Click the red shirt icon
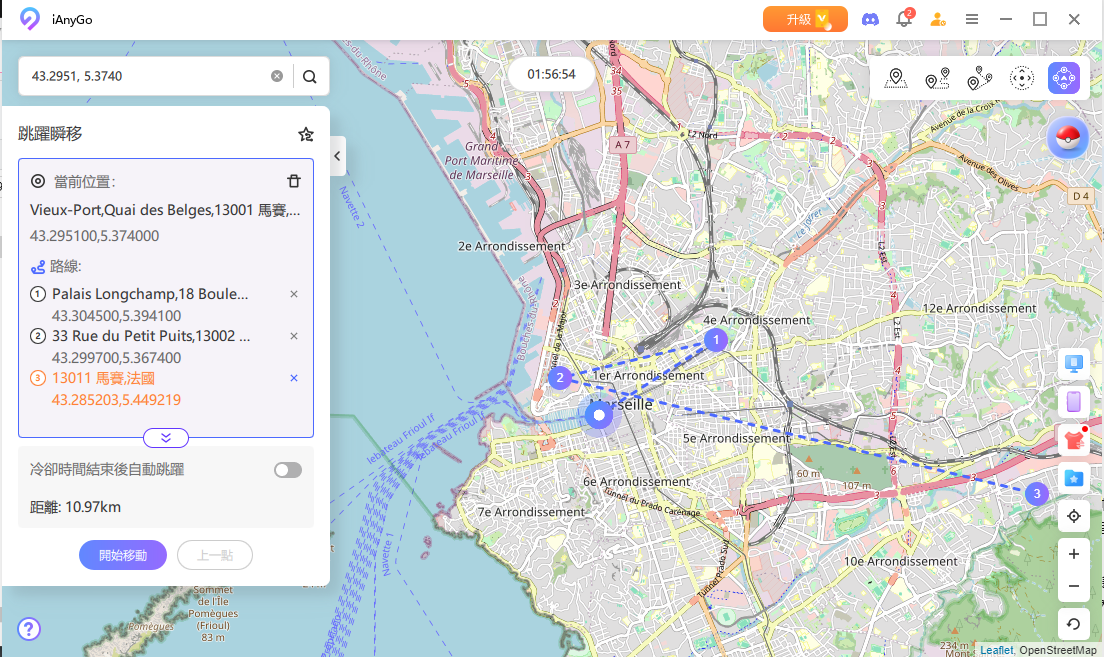1104x657 pixels. click(x=1074, y=440)
